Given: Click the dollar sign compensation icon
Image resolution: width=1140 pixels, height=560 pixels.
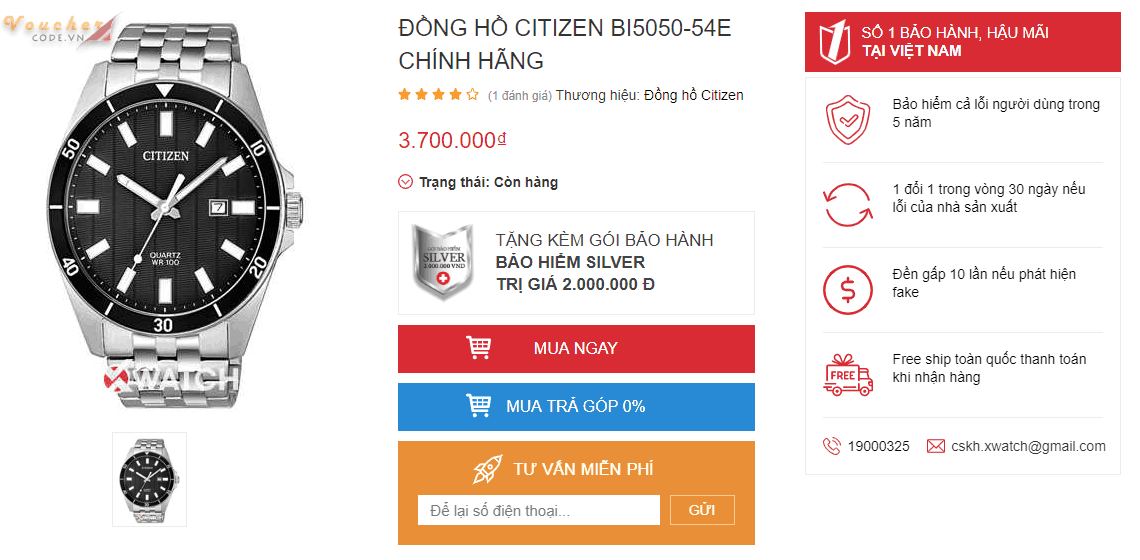Looking at the screenshot, I should pos(847,290).
